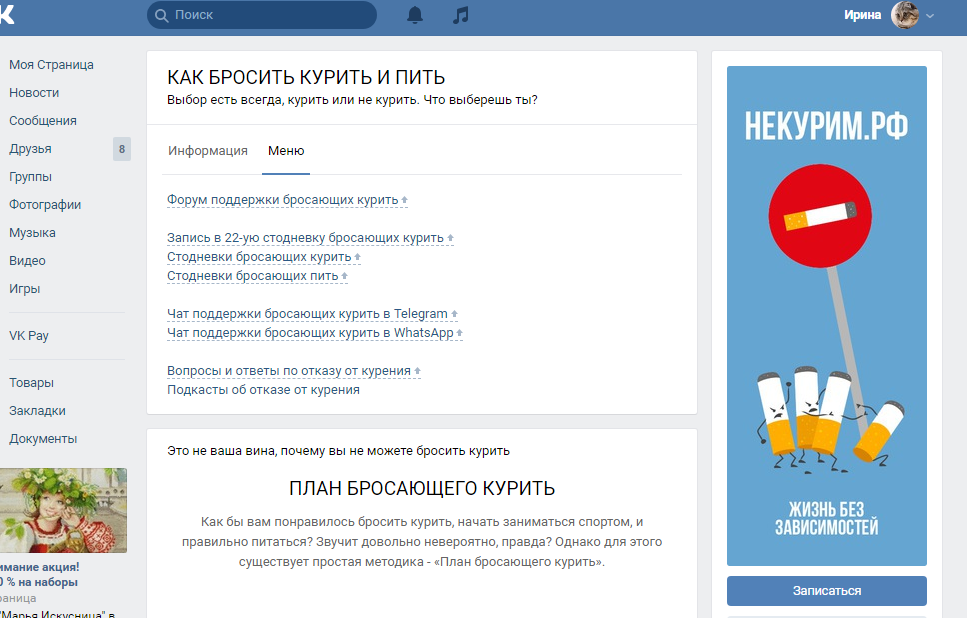Click Irina's profile avatar
This screenshot has width=967, height=618.
[x=905, y=15]
